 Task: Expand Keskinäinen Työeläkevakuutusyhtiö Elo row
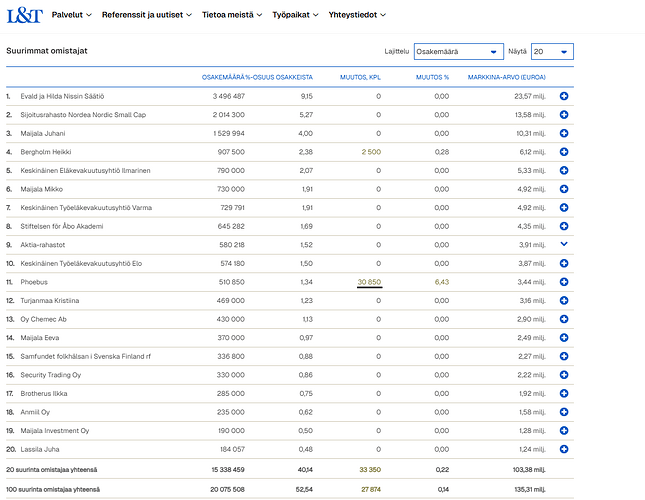click(x=564, y=263)
